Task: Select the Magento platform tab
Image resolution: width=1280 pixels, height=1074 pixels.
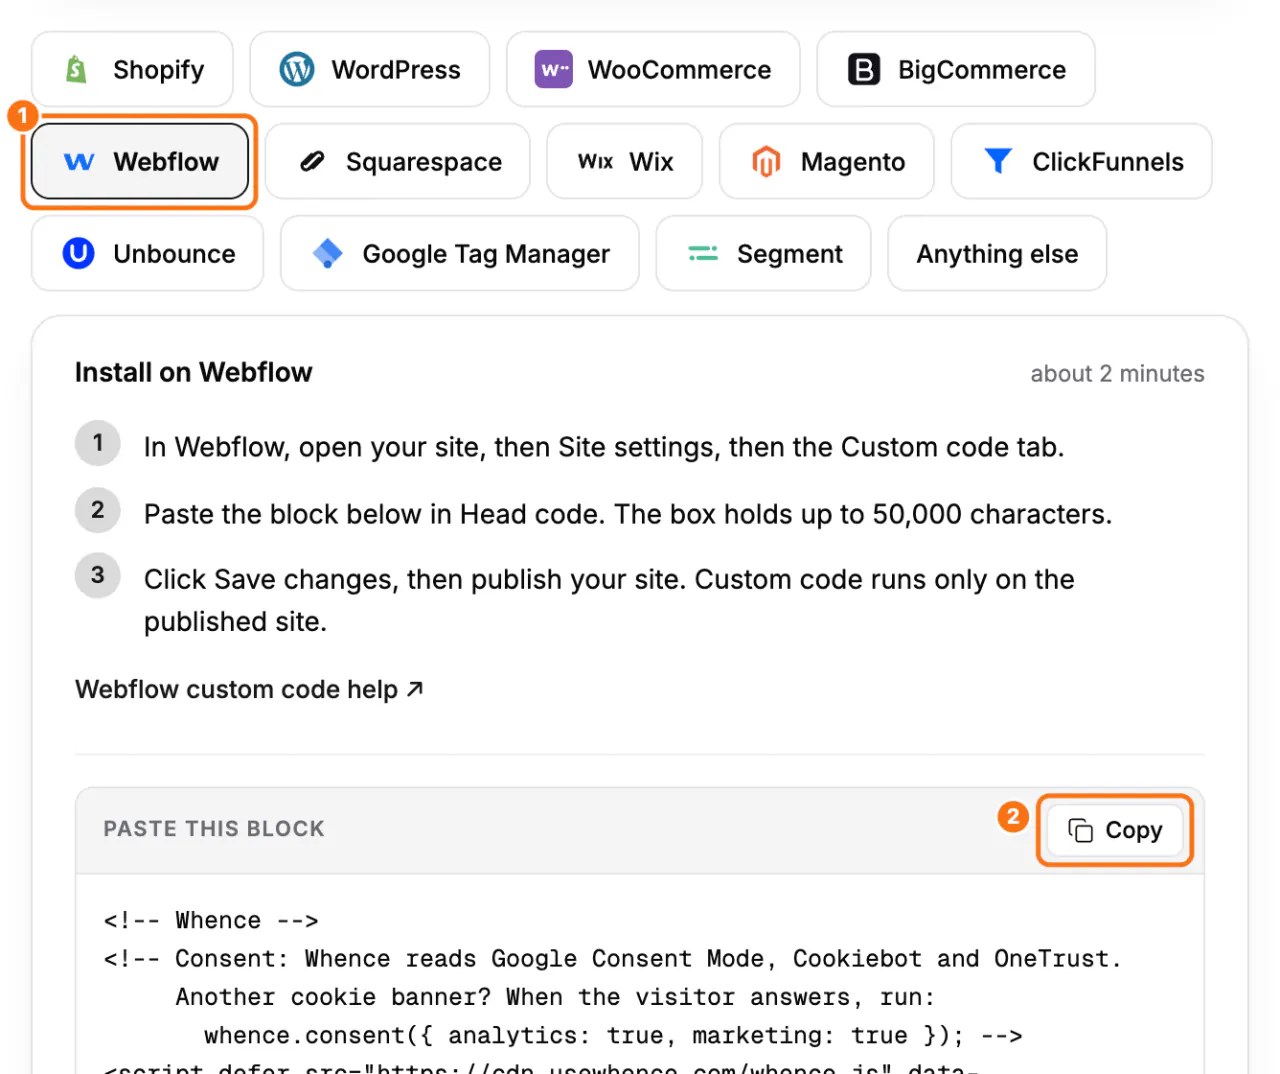Action: coord(827,161)
